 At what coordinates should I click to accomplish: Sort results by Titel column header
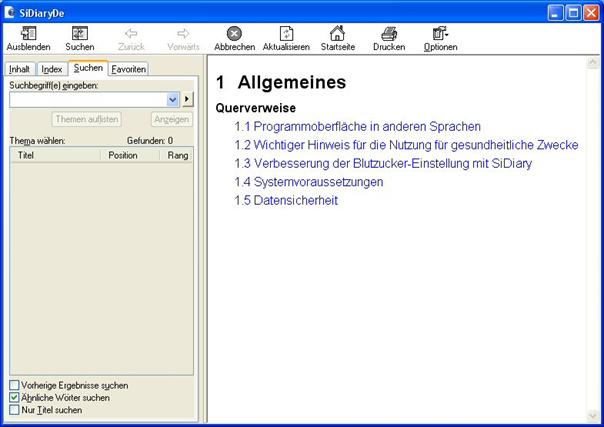(x=55, y=155)
